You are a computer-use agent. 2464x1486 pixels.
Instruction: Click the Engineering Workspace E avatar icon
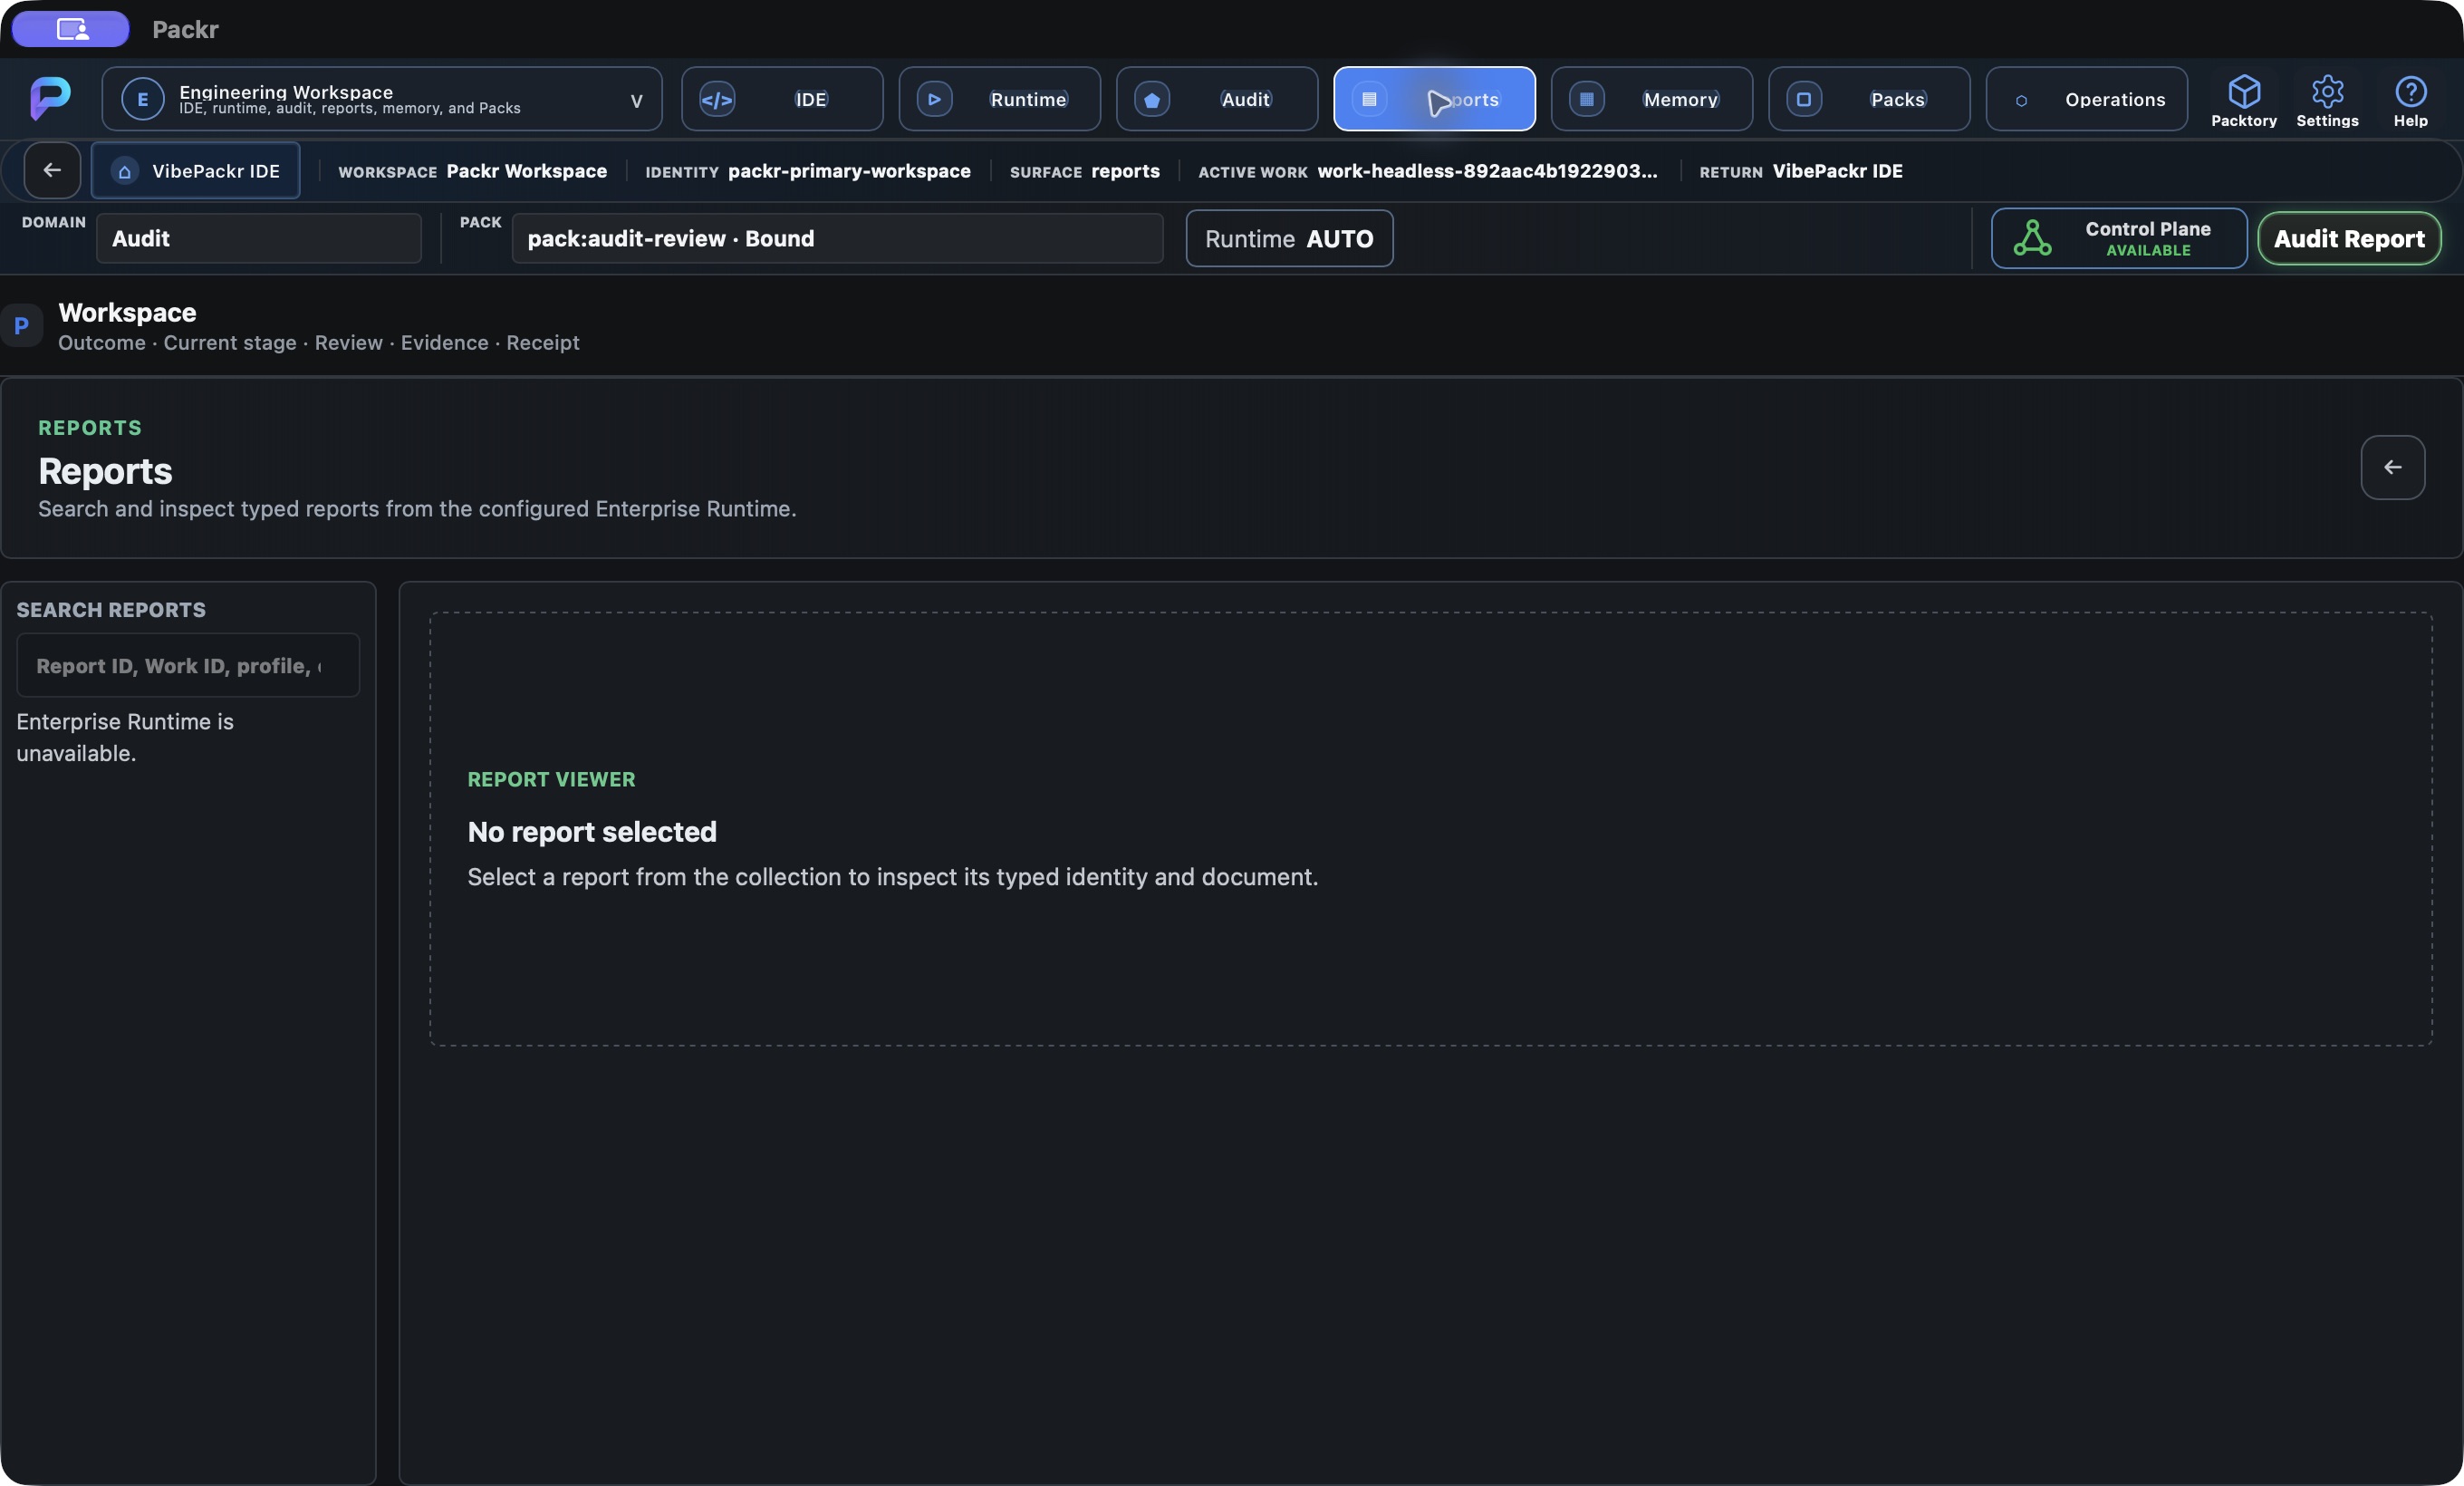click(x=142, y=99)
